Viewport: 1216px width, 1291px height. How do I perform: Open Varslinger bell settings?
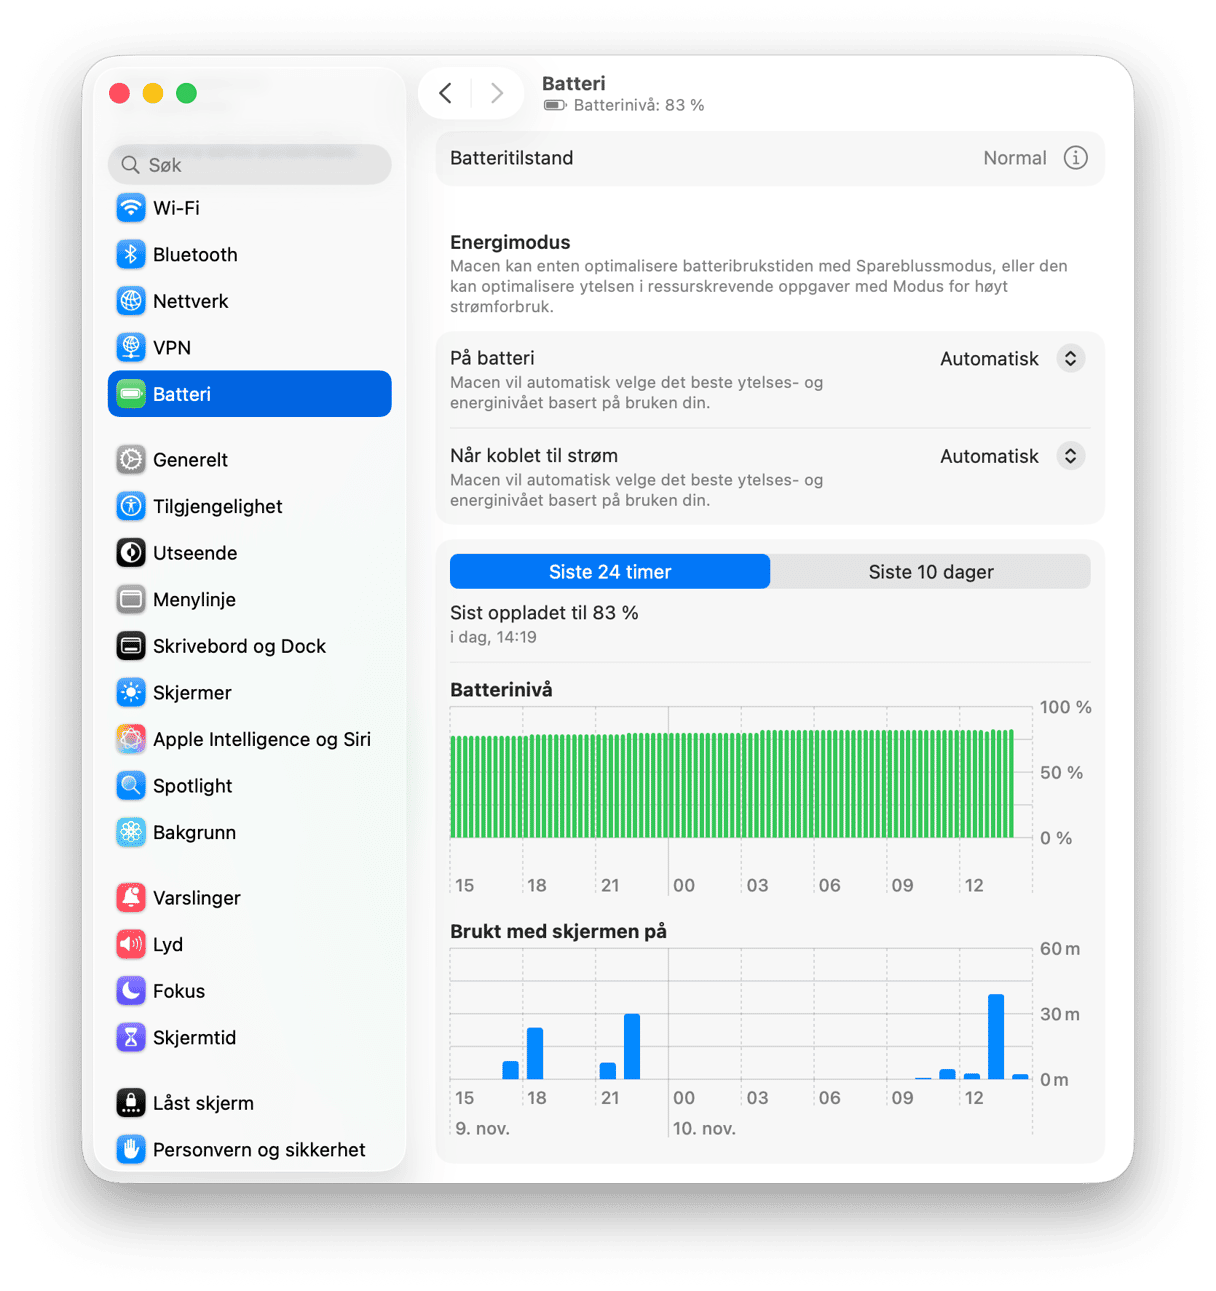click(x=249, y=898)
